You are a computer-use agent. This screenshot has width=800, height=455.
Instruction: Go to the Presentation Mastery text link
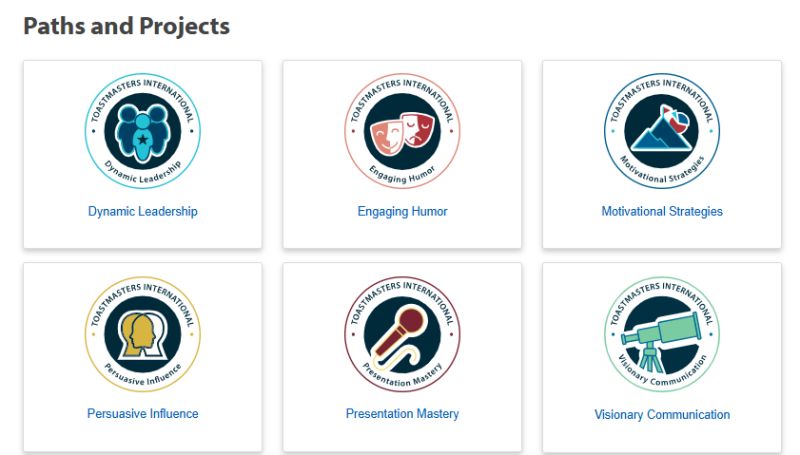(x=402, y=413)
